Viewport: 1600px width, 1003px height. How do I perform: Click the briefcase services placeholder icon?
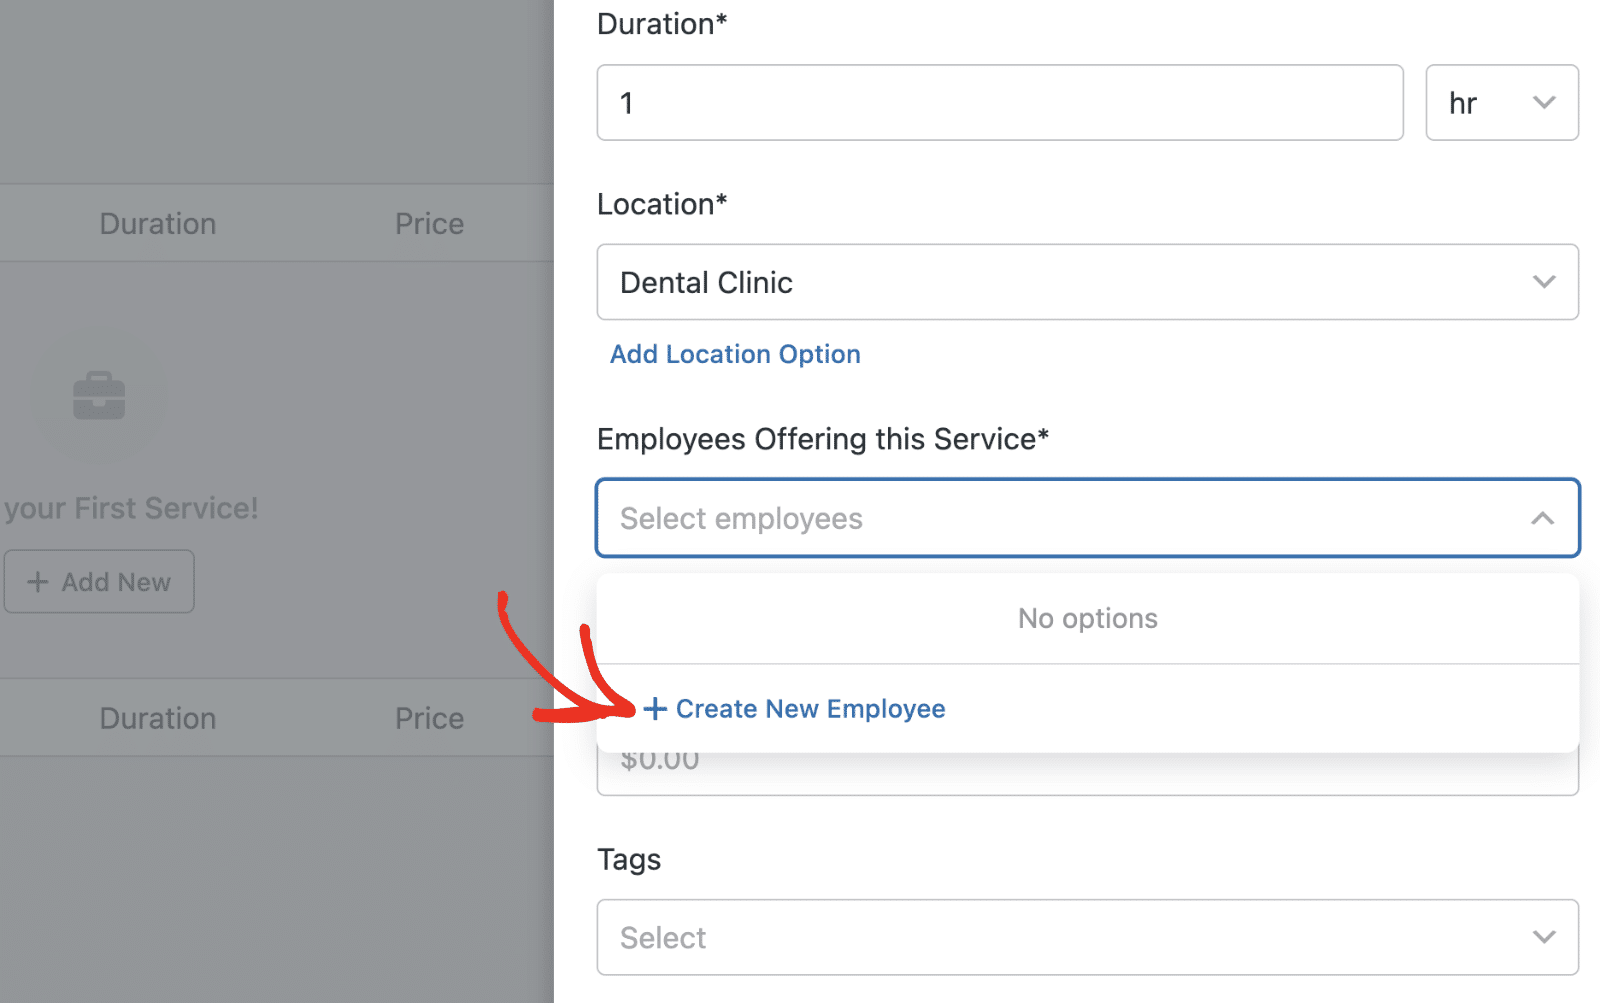point(97,396)
